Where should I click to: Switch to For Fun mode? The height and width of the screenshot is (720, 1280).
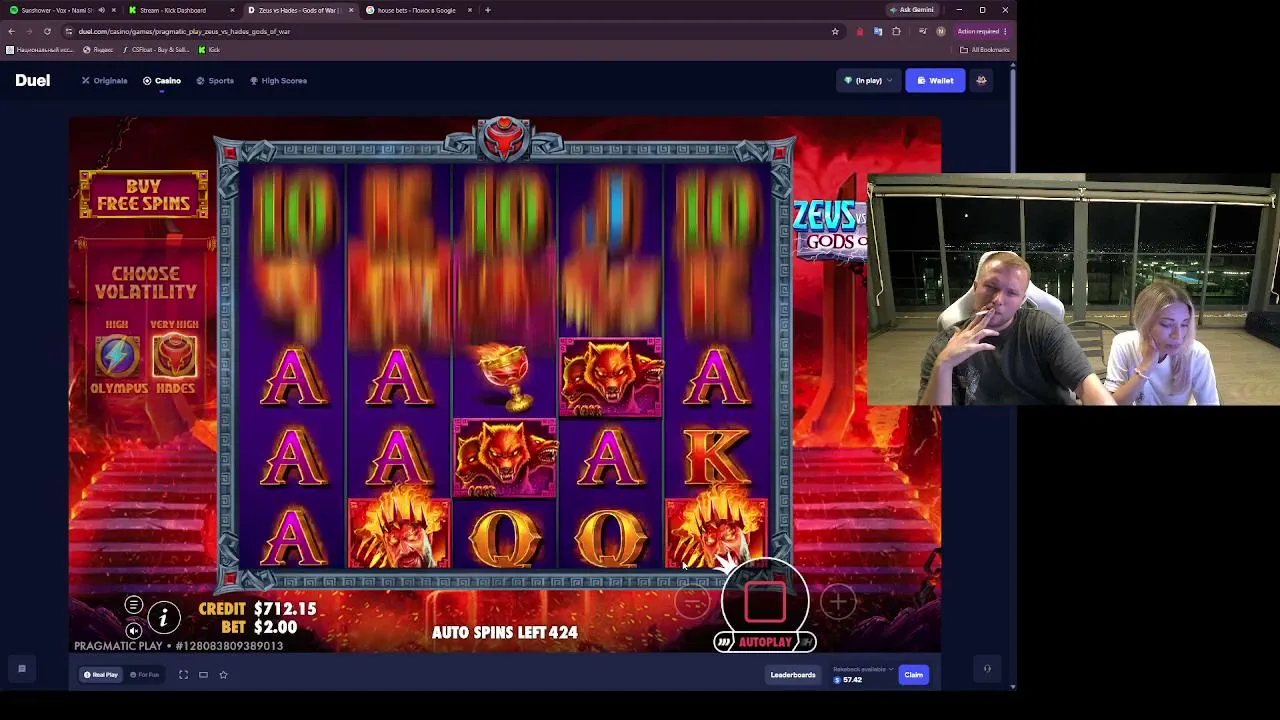(145, 675)
